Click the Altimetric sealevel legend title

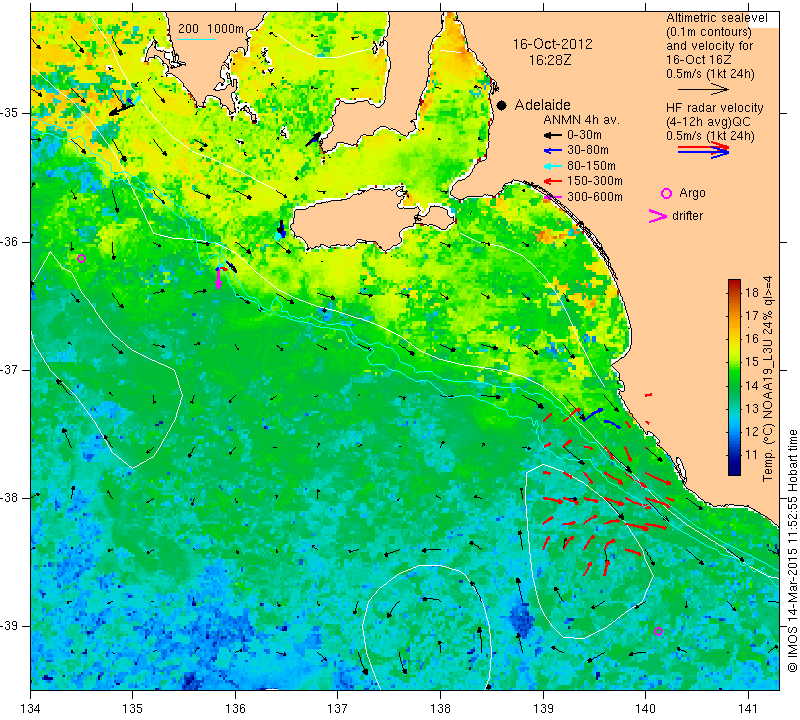tap(716, 18)
